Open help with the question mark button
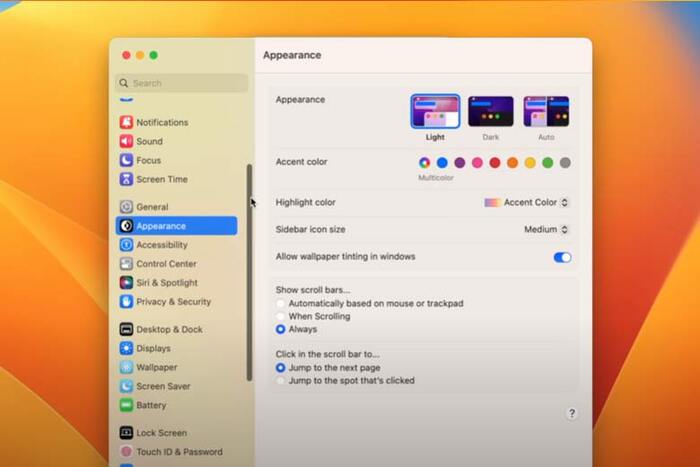700x467 pixels. (571, 413)
